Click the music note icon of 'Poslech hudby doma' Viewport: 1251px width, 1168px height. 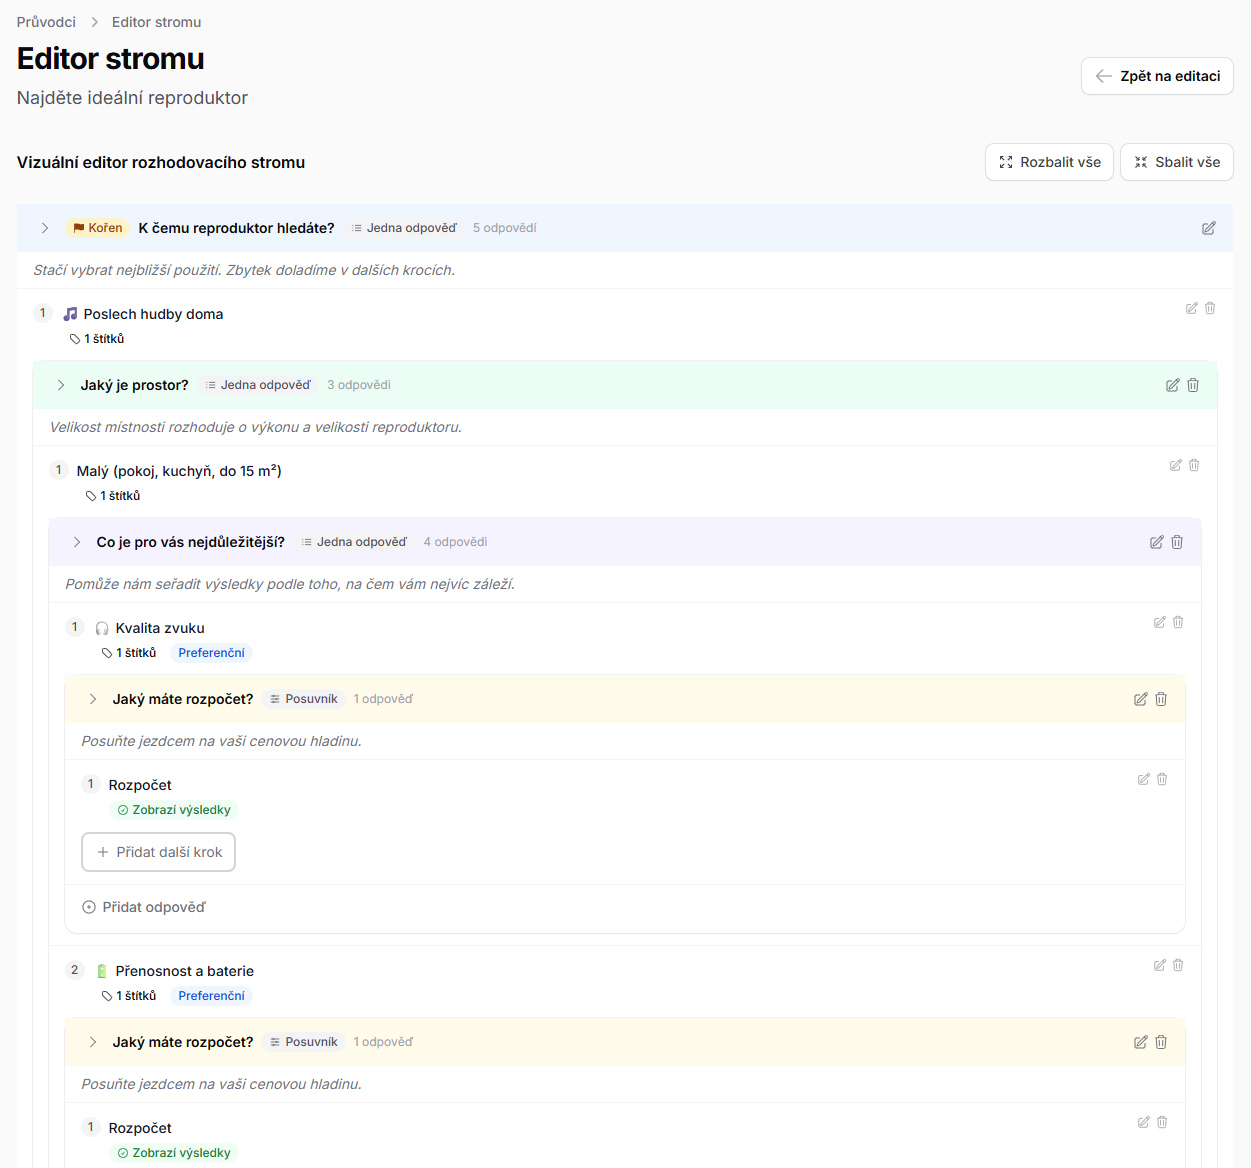point(70,314)
